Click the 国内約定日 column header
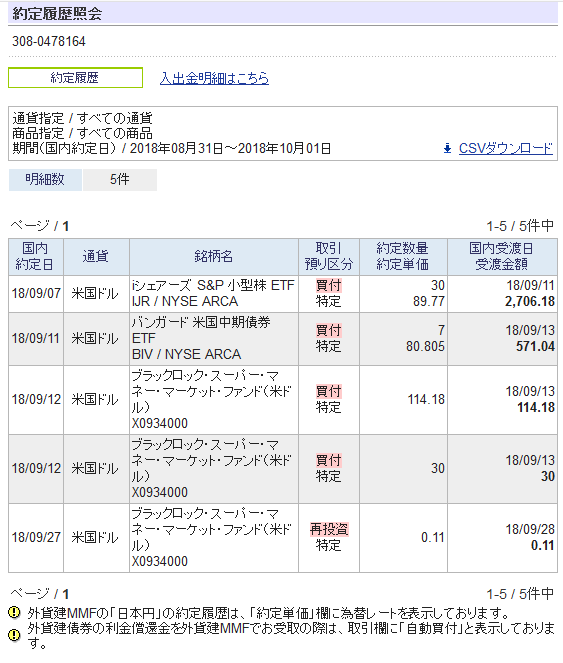Viewport: 563px width, 663px height. pos(36,257)
